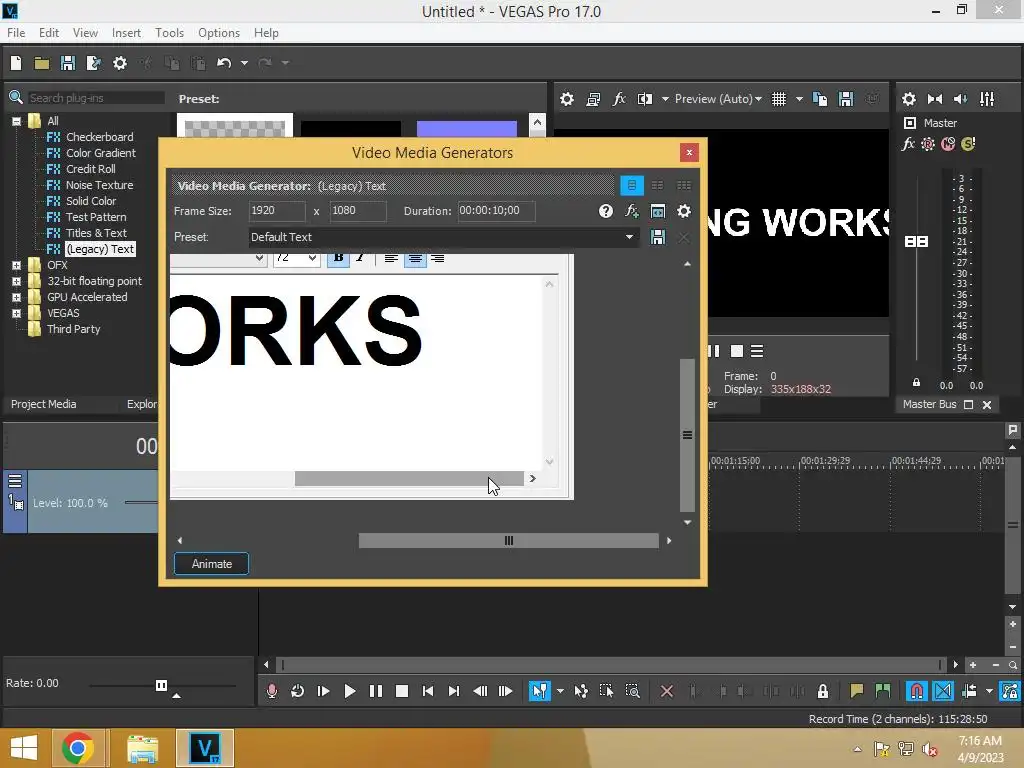Open plug-in help question mark icon
The width and height of the screenshot is (1024, 768).
click(x=605, y=211)
